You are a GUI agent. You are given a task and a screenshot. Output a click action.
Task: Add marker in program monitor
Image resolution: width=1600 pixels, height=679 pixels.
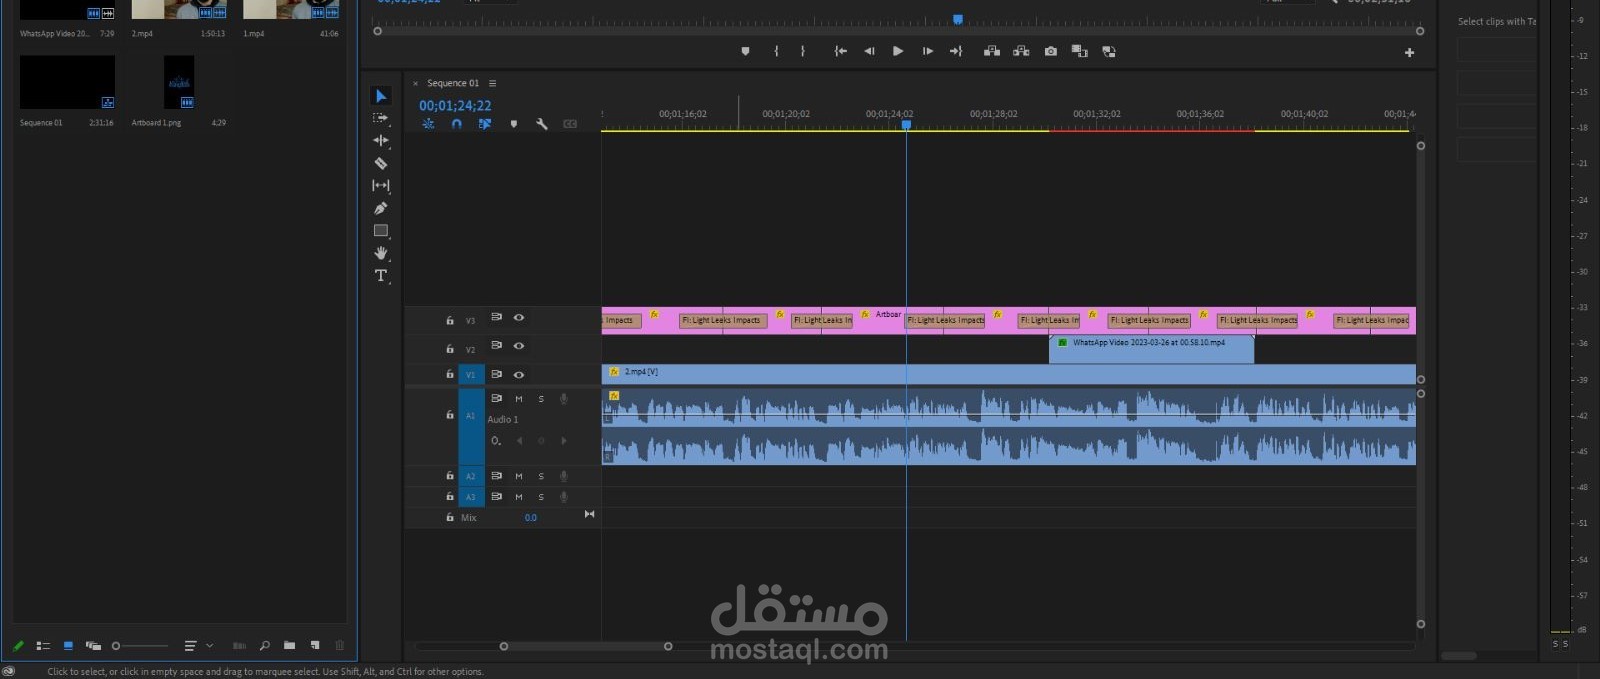coord(745,51)
